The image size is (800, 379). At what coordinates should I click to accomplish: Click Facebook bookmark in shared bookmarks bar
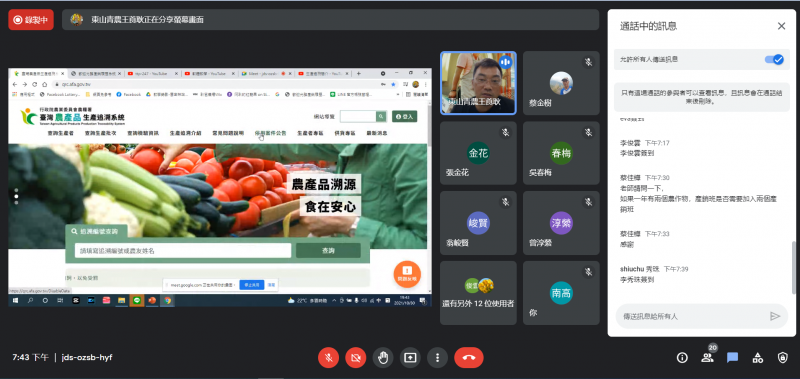pyautogui.click(x=129, y=94)
